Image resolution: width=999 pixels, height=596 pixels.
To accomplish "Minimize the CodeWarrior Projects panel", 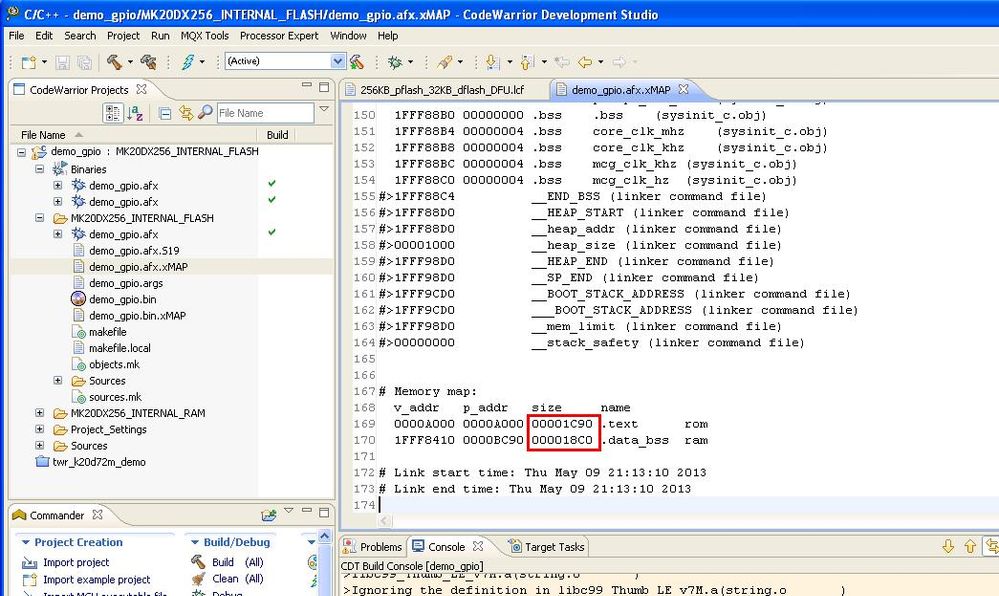I will (307, 85).
